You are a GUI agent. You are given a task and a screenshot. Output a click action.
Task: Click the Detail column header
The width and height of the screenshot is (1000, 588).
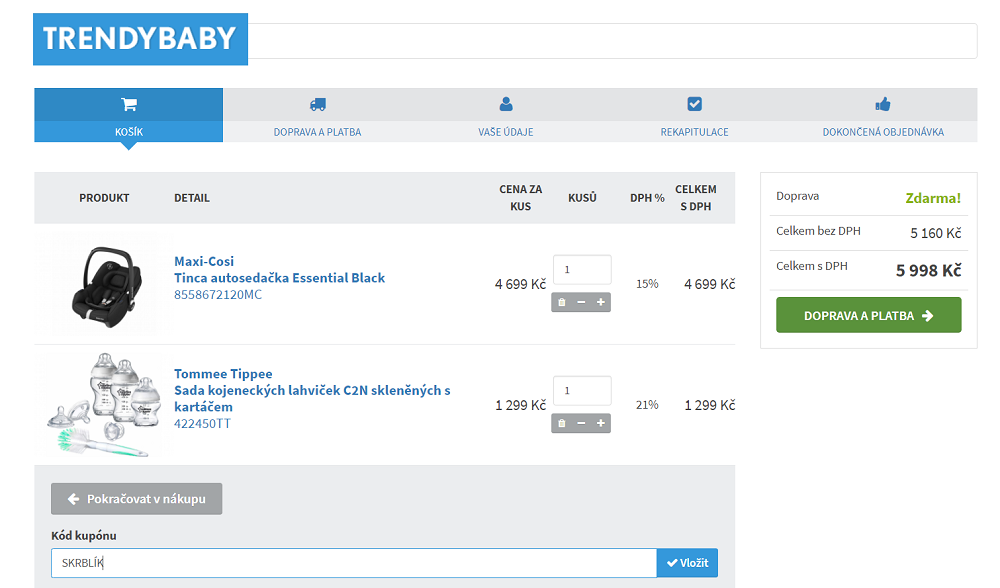coord(192,198)
